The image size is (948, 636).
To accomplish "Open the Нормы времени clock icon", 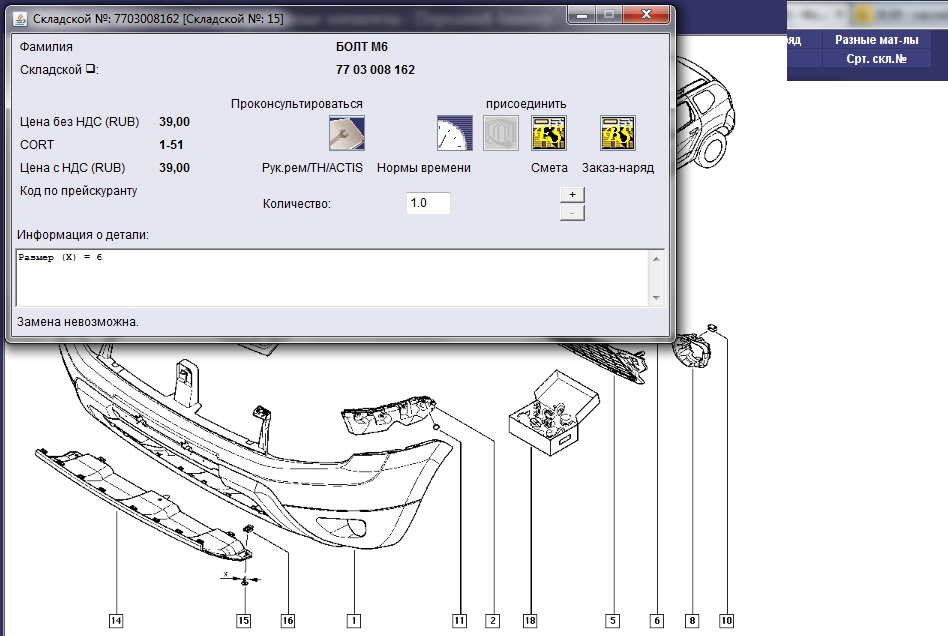I will 453,133.
